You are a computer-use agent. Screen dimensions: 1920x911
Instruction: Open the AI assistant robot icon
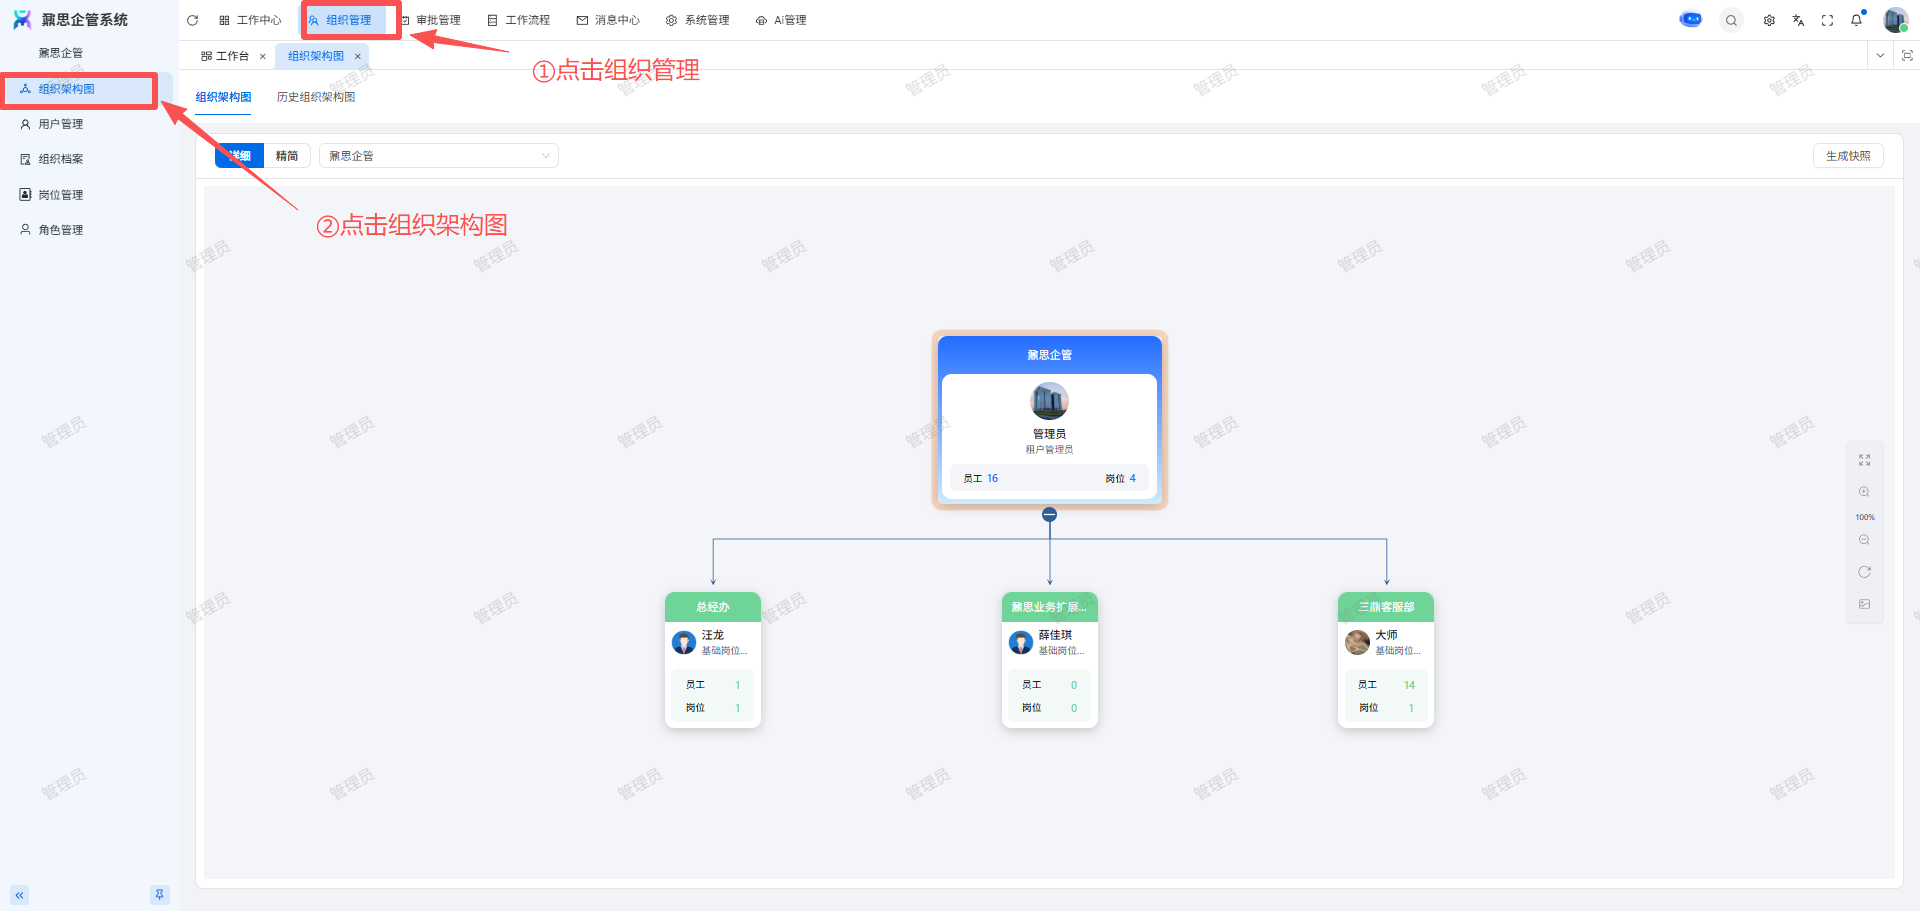point(1690,20)
